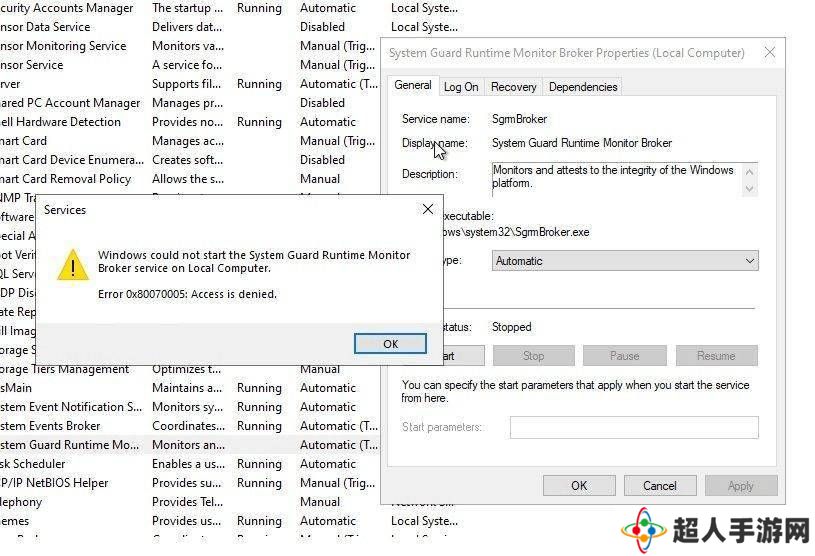Select the Smart Card Device Enumeration service
Screen dimensions: 815x556
190,160
